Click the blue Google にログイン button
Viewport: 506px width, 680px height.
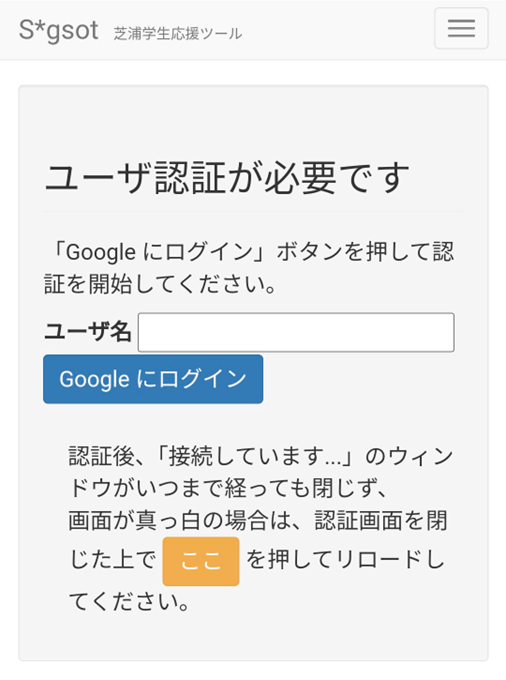(x=153, y=379)
